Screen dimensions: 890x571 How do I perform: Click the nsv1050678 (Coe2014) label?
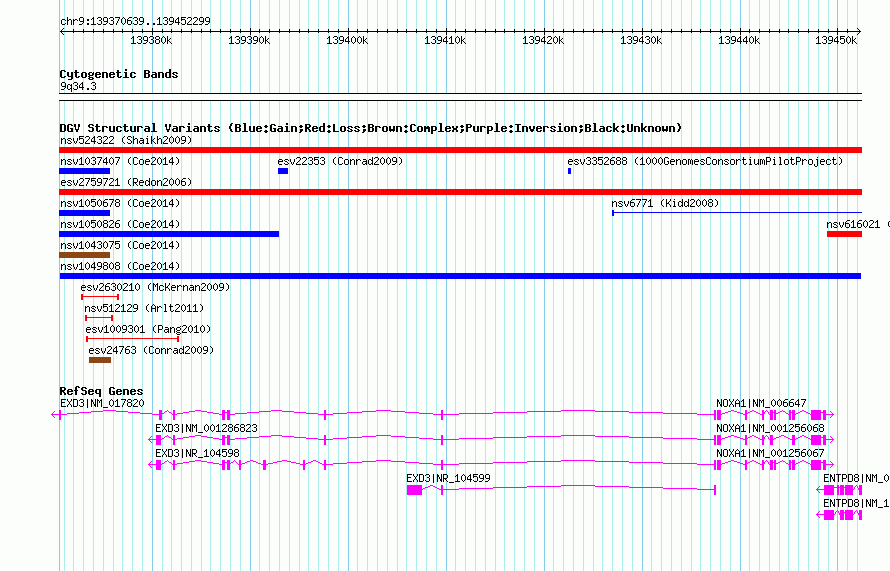click(x=120, y=203)
